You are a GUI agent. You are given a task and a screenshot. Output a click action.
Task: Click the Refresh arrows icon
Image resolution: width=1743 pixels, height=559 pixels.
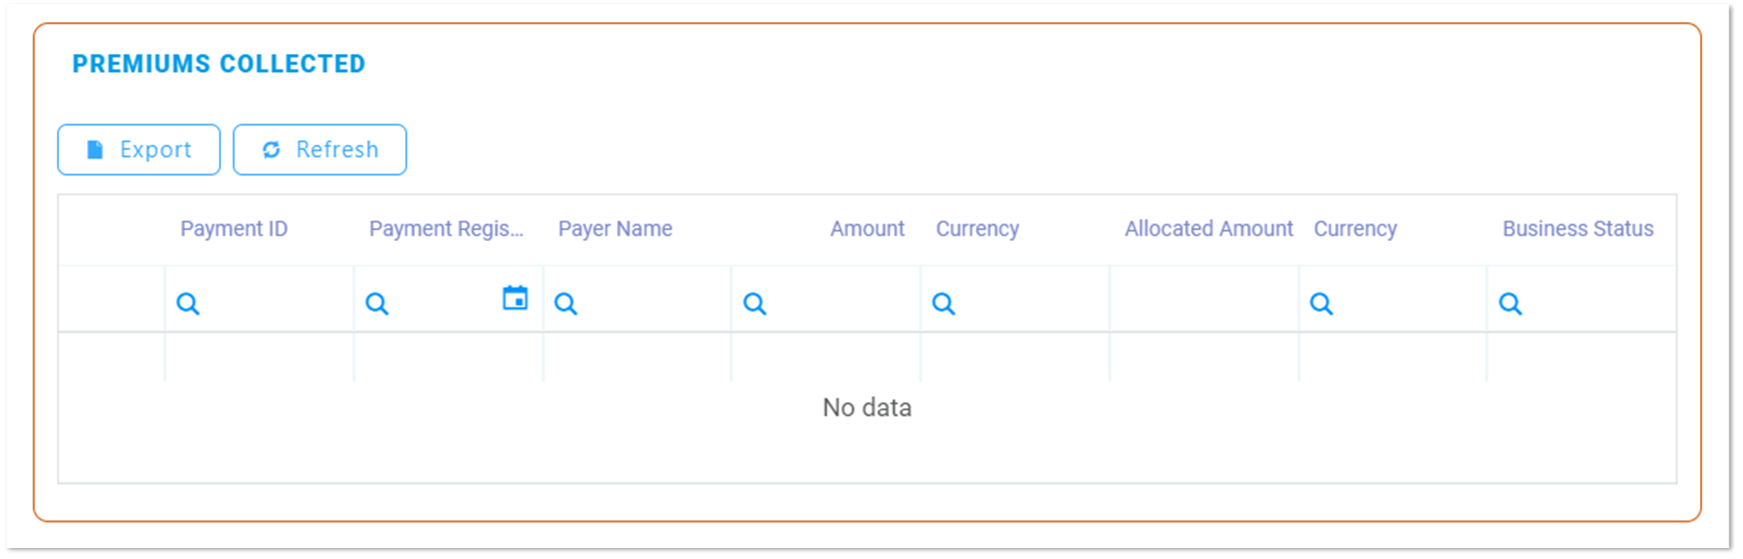[271, 150]
